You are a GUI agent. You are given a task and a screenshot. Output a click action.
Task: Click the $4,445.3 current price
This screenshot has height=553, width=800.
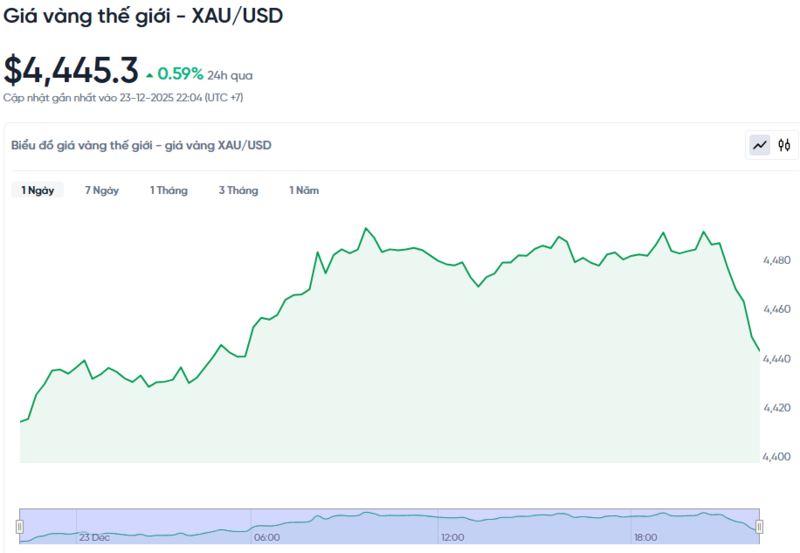pyautogui.click(x=71, y=70)
